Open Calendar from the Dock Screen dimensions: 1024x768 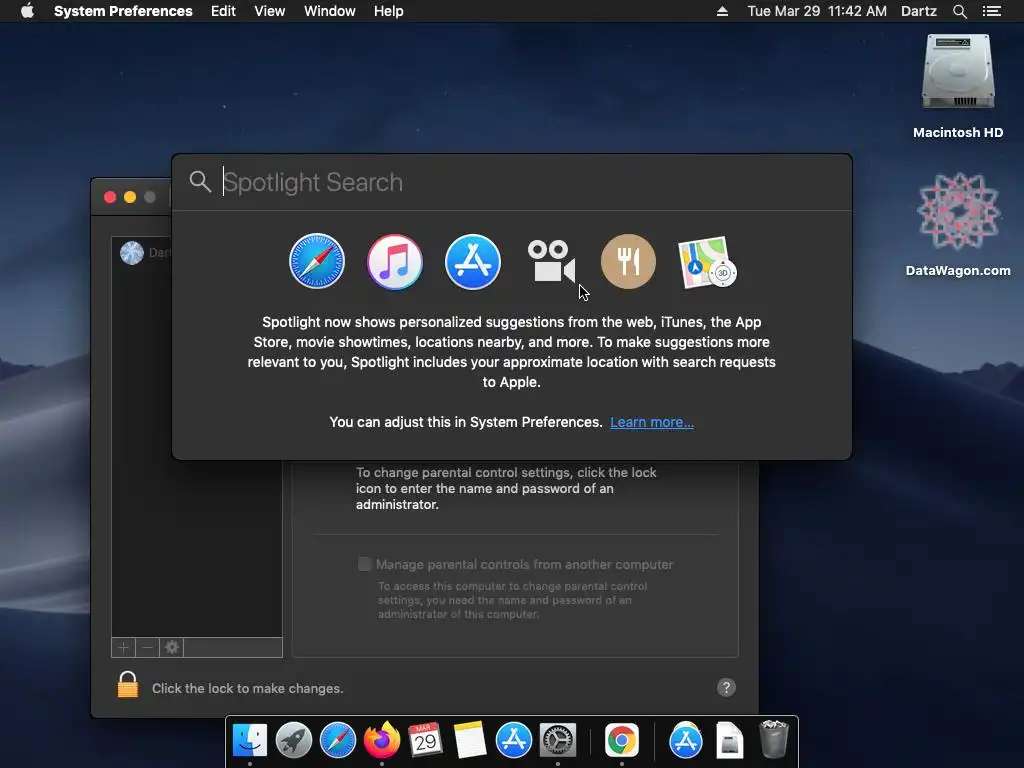click(x=425, y=740)
